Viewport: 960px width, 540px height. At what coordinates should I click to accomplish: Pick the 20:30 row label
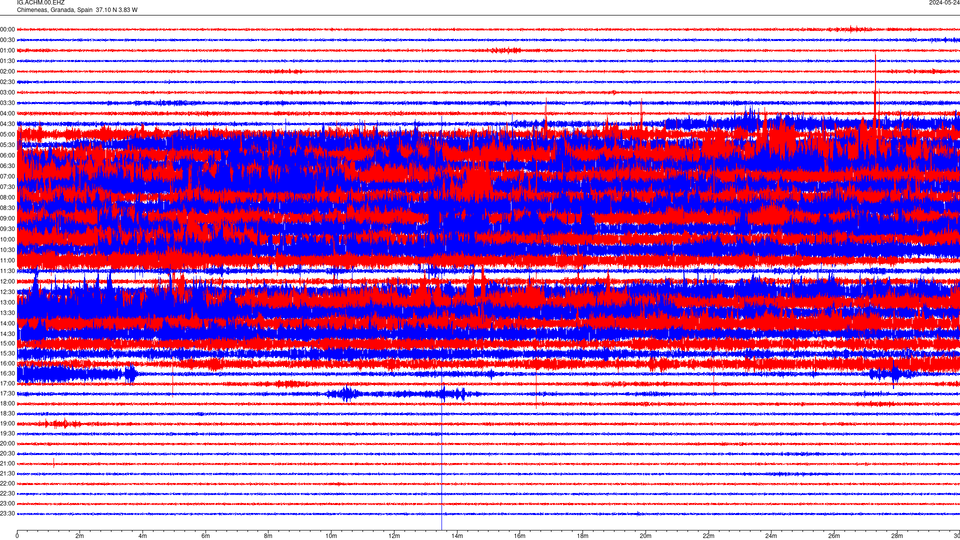tap(7, 453)
